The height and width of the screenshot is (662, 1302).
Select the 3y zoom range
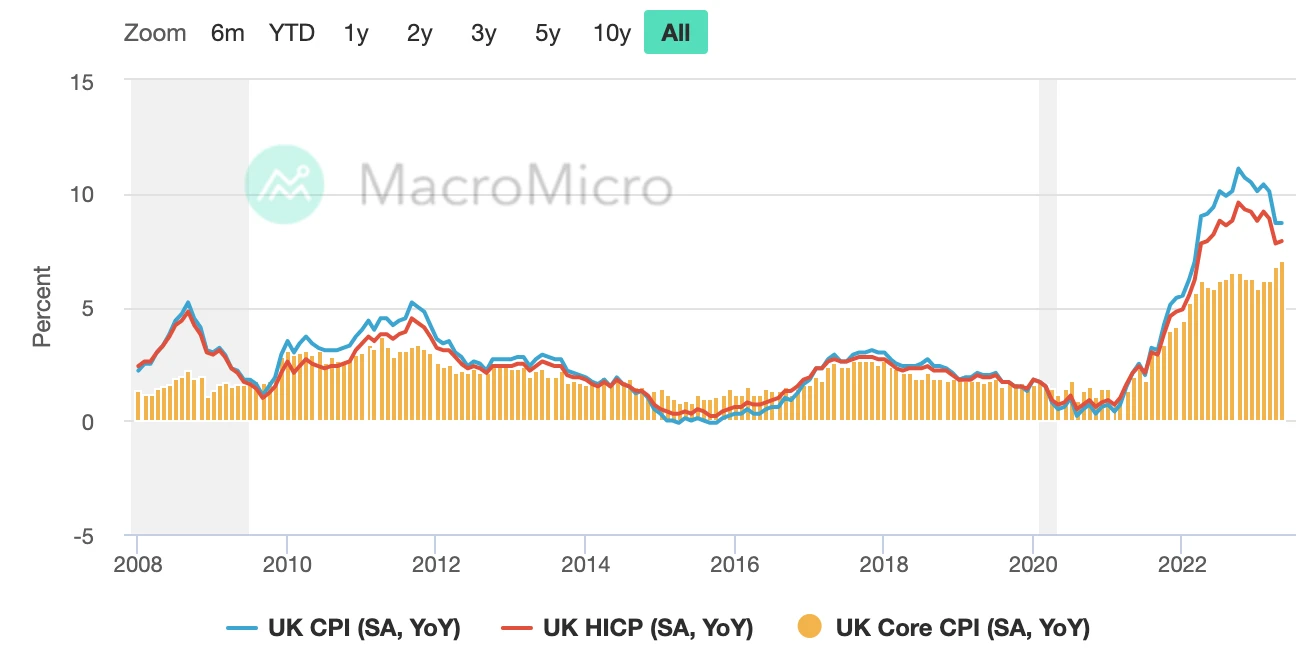[484, 33]
